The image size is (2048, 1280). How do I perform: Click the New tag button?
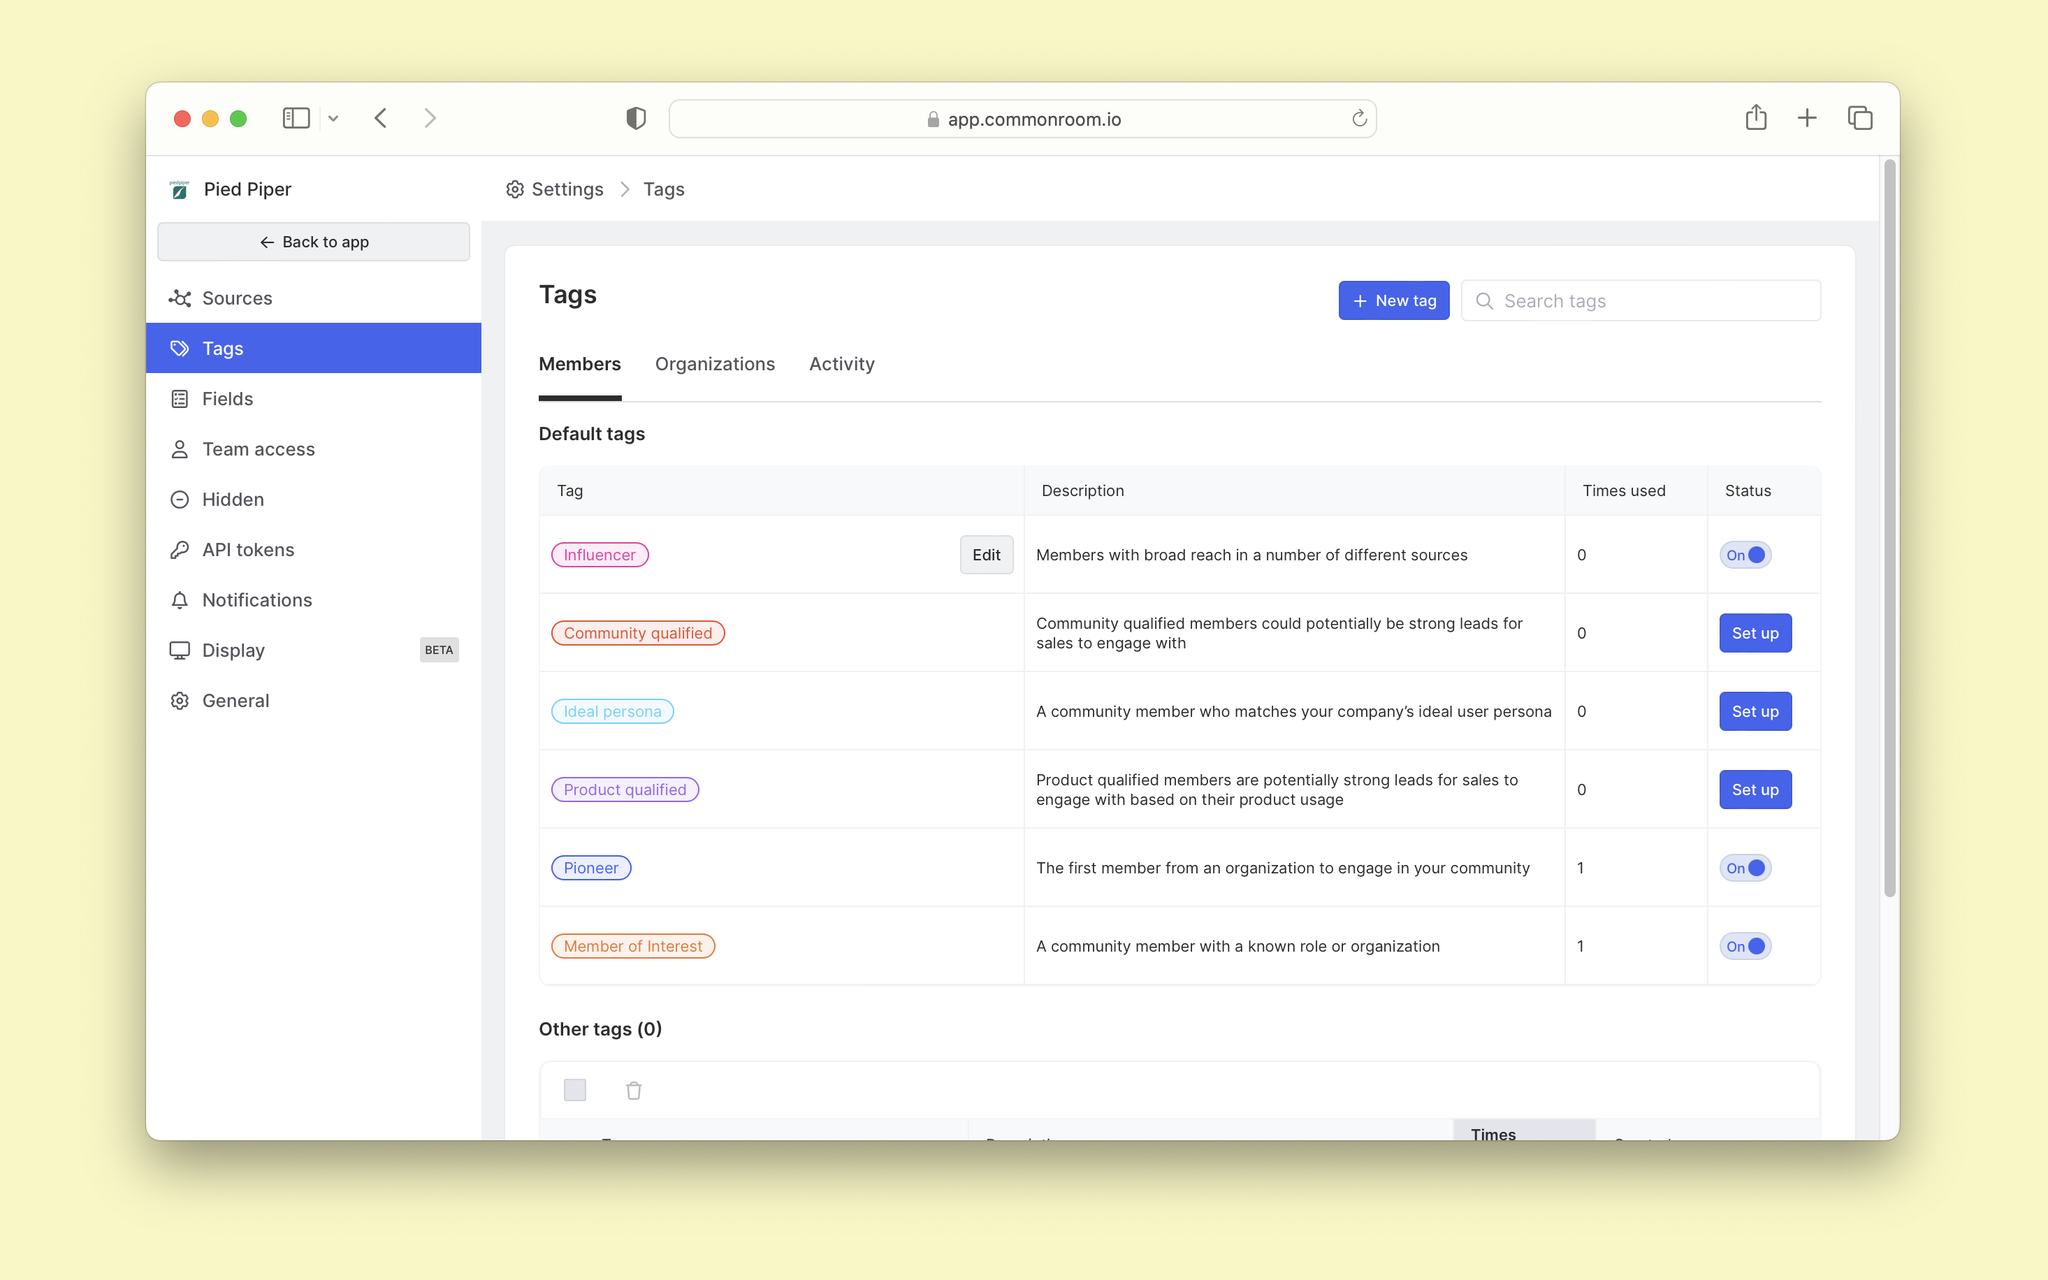point(1393,299)
